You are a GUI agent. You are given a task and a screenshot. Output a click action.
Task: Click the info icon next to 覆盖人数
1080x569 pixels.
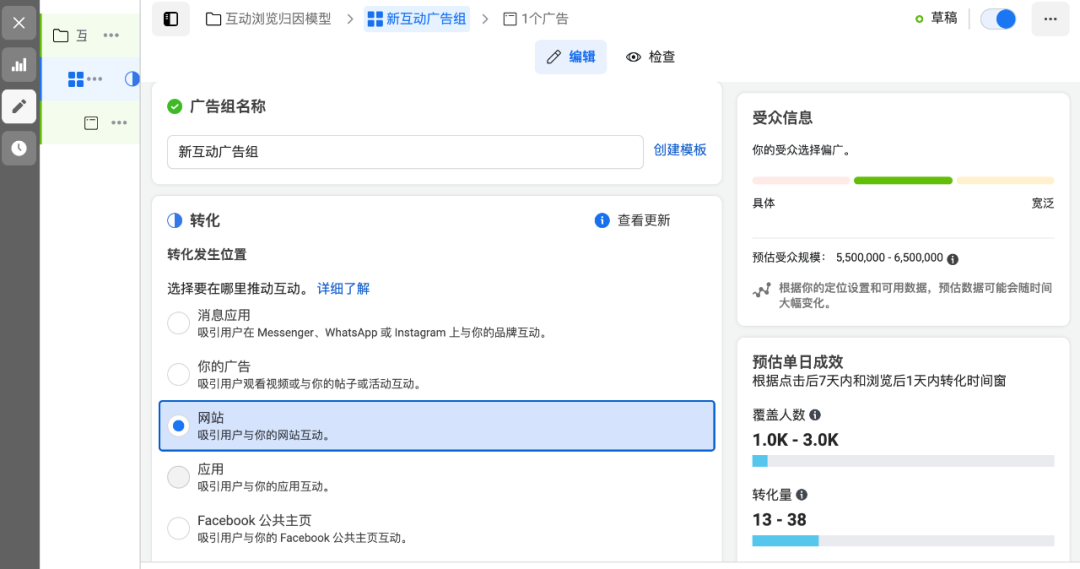coord(815,414)
